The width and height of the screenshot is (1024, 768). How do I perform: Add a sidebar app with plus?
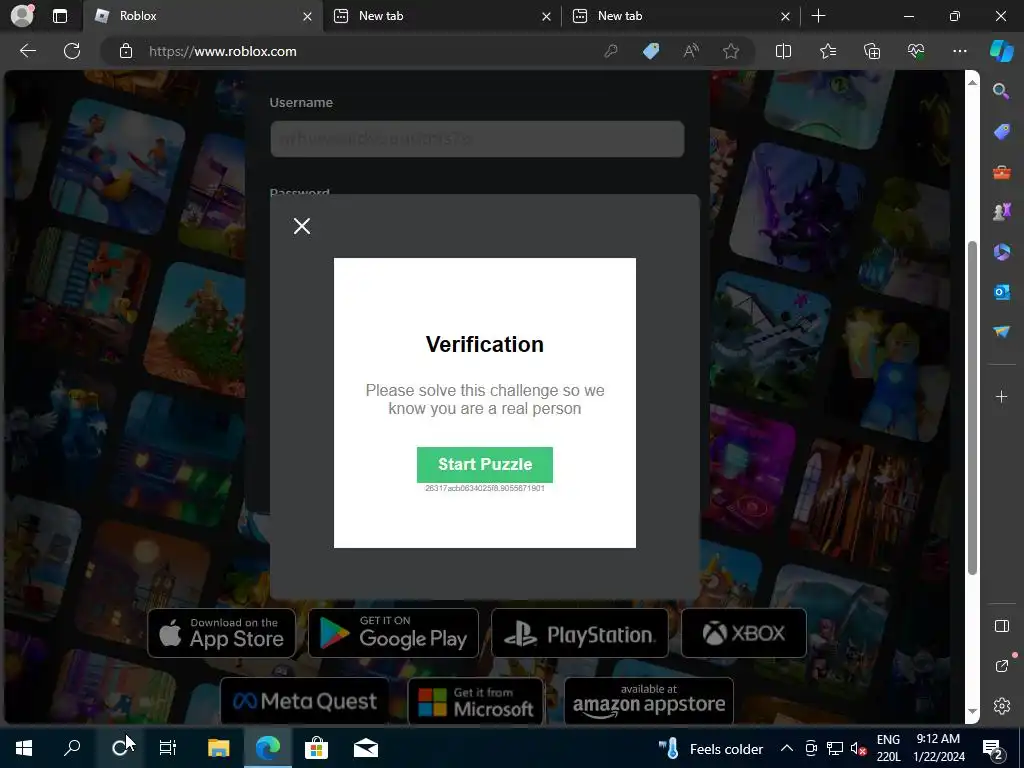tap(1001, 396)
